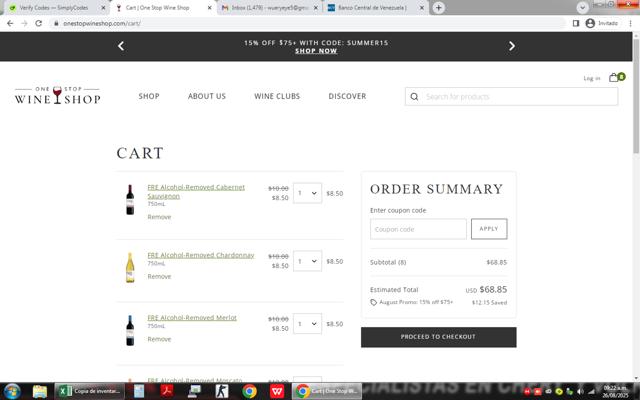The image size is (640, 400).
Task: Open the SHOP menu
Action: pyautogui.click(x=149, y=96)
